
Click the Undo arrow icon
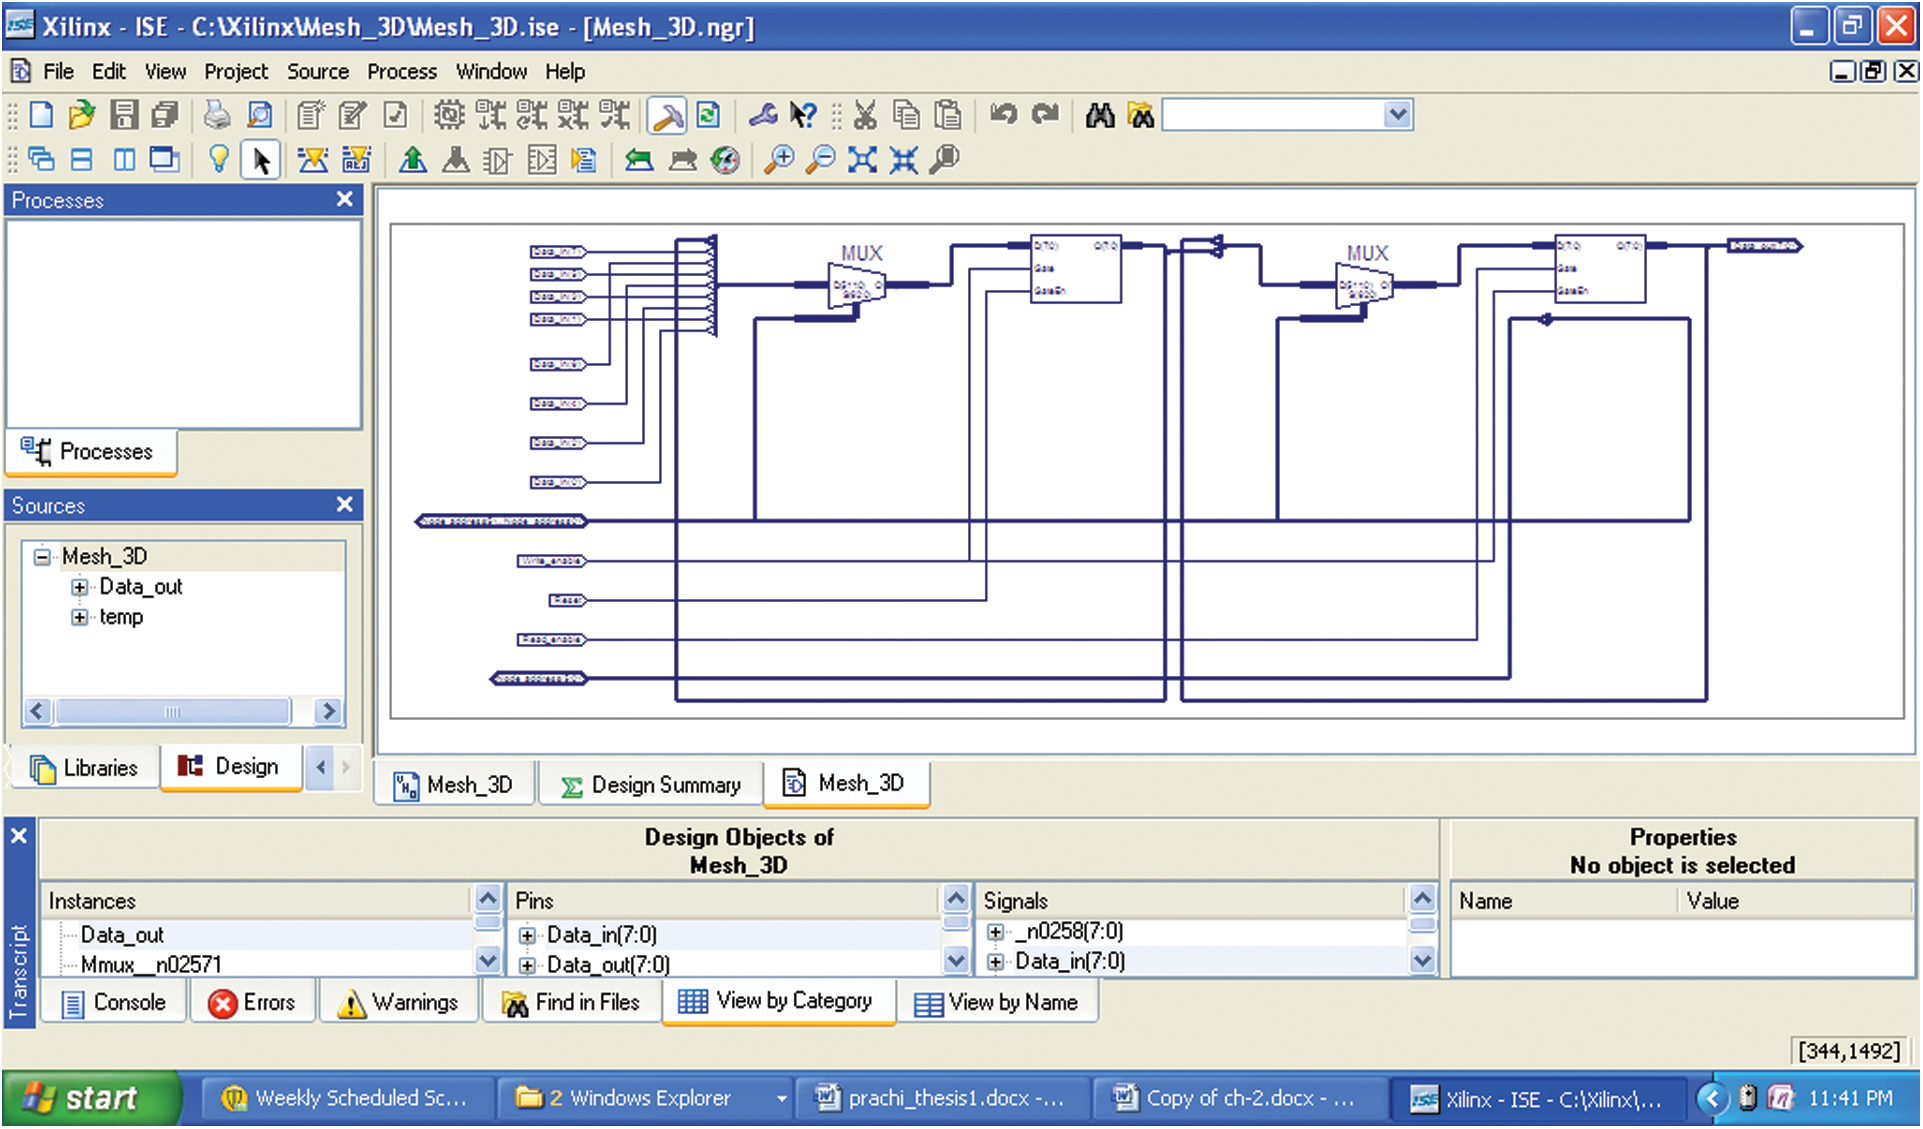click(x=1003, y=115)
